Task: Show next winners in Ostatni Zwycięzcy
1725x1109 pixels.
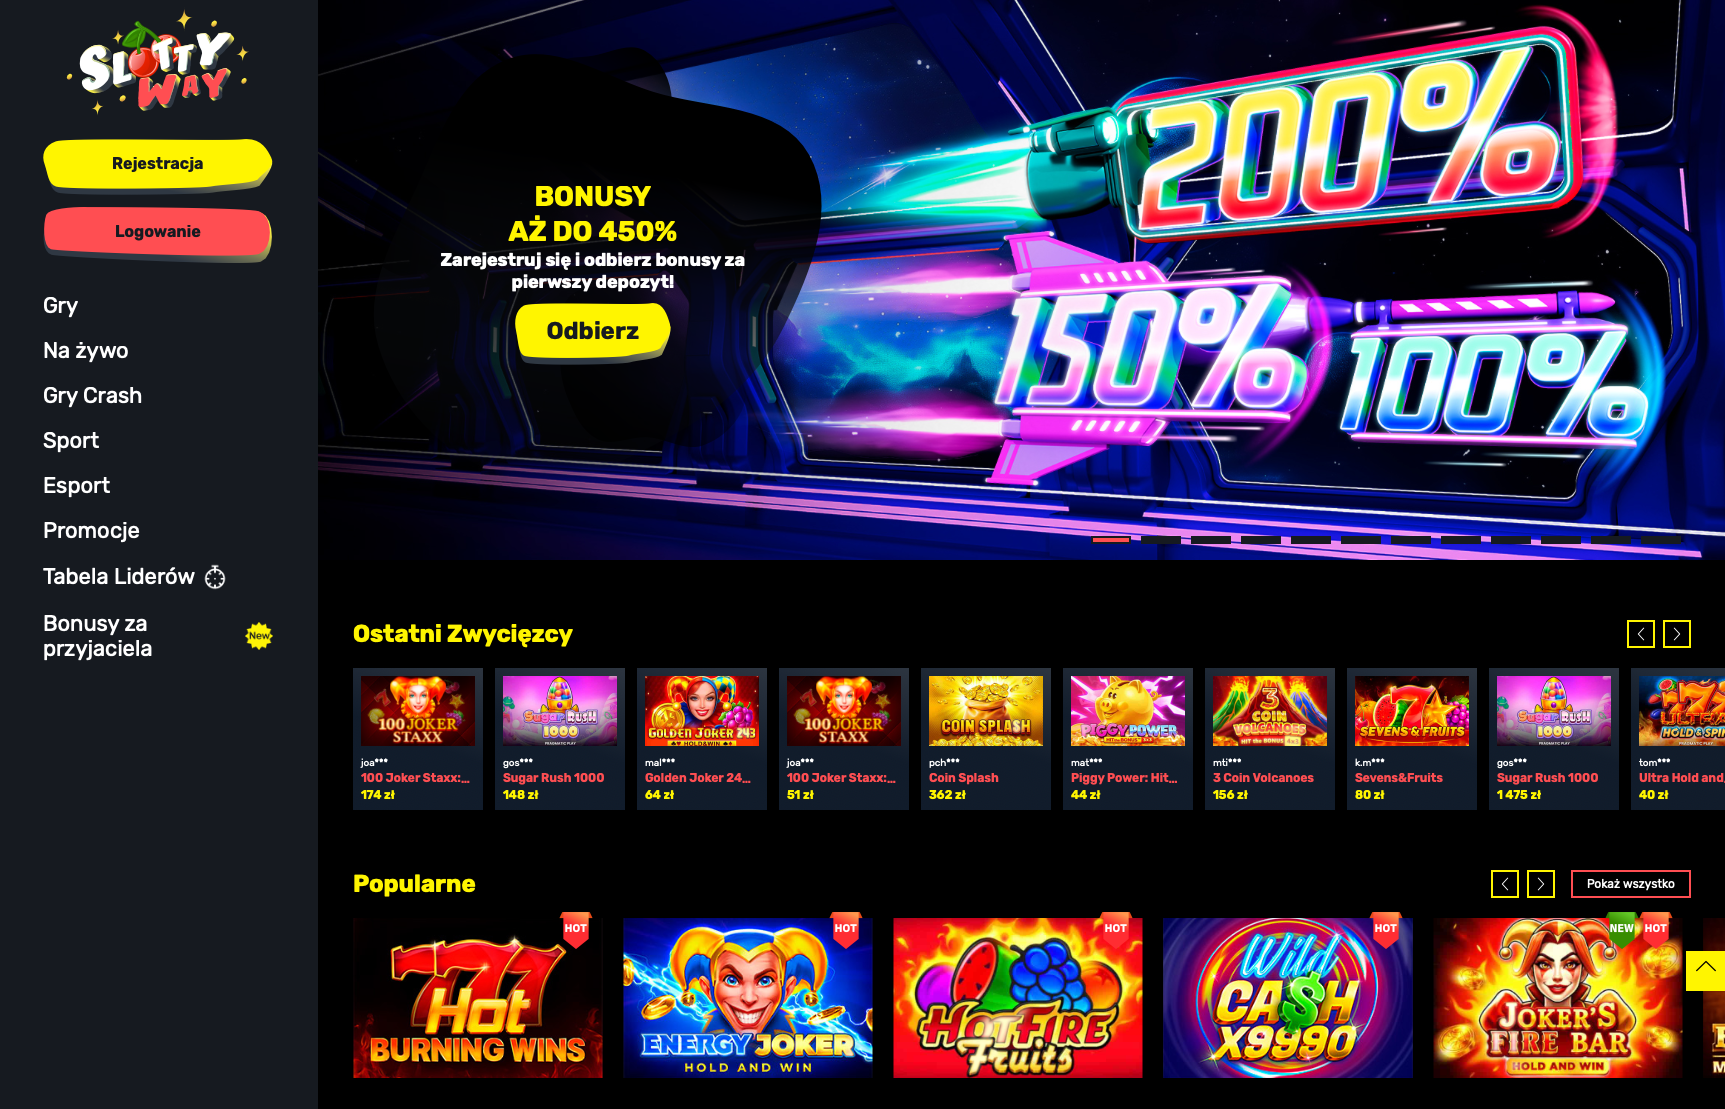Action: pos(1677,634)
